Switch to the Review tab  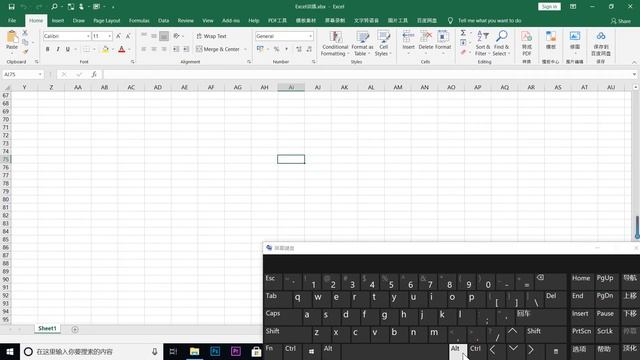pyautogui.click(x=185, y=20)
